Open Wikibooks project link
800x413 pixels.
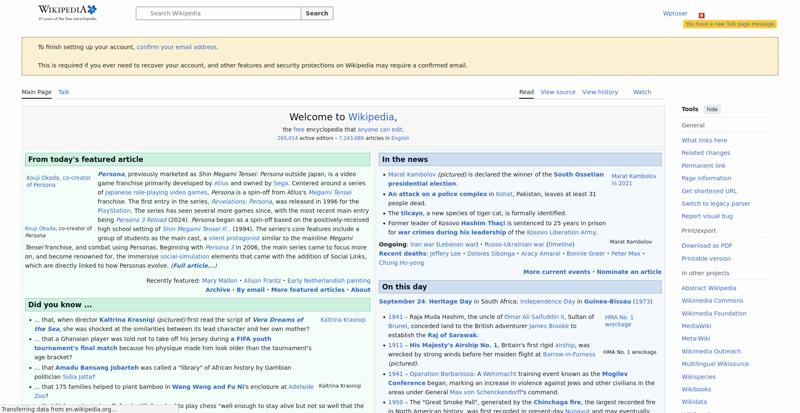tap(696, 389)
